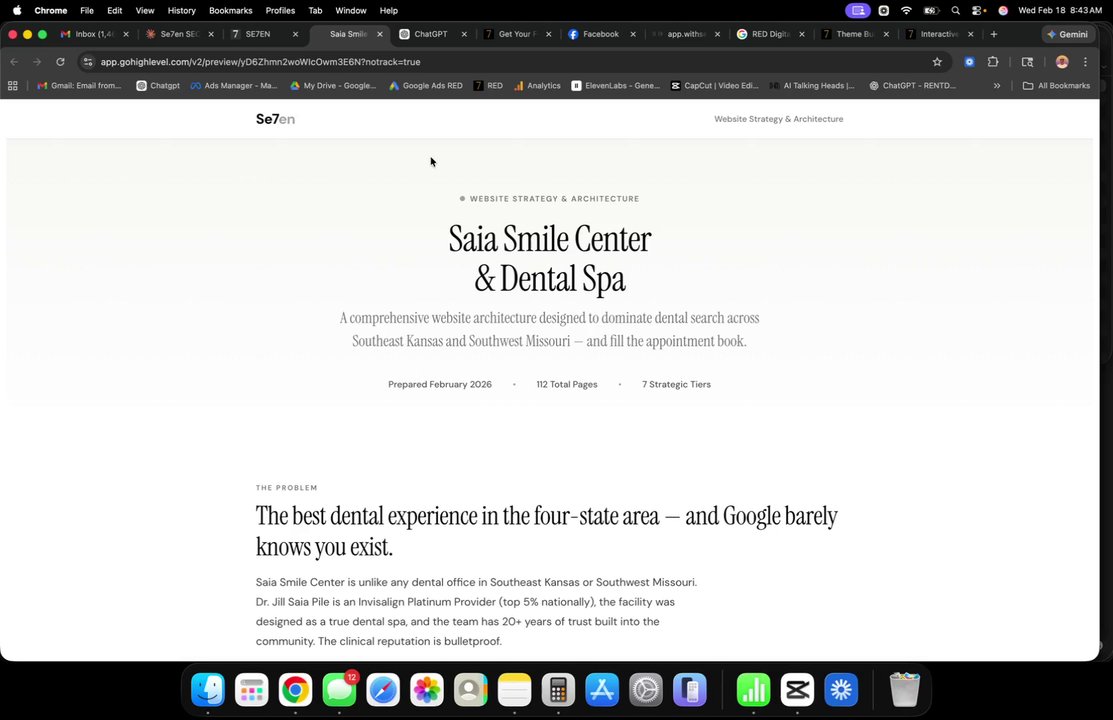
Task: Click the battery status icon
Action: coord(931,11)
